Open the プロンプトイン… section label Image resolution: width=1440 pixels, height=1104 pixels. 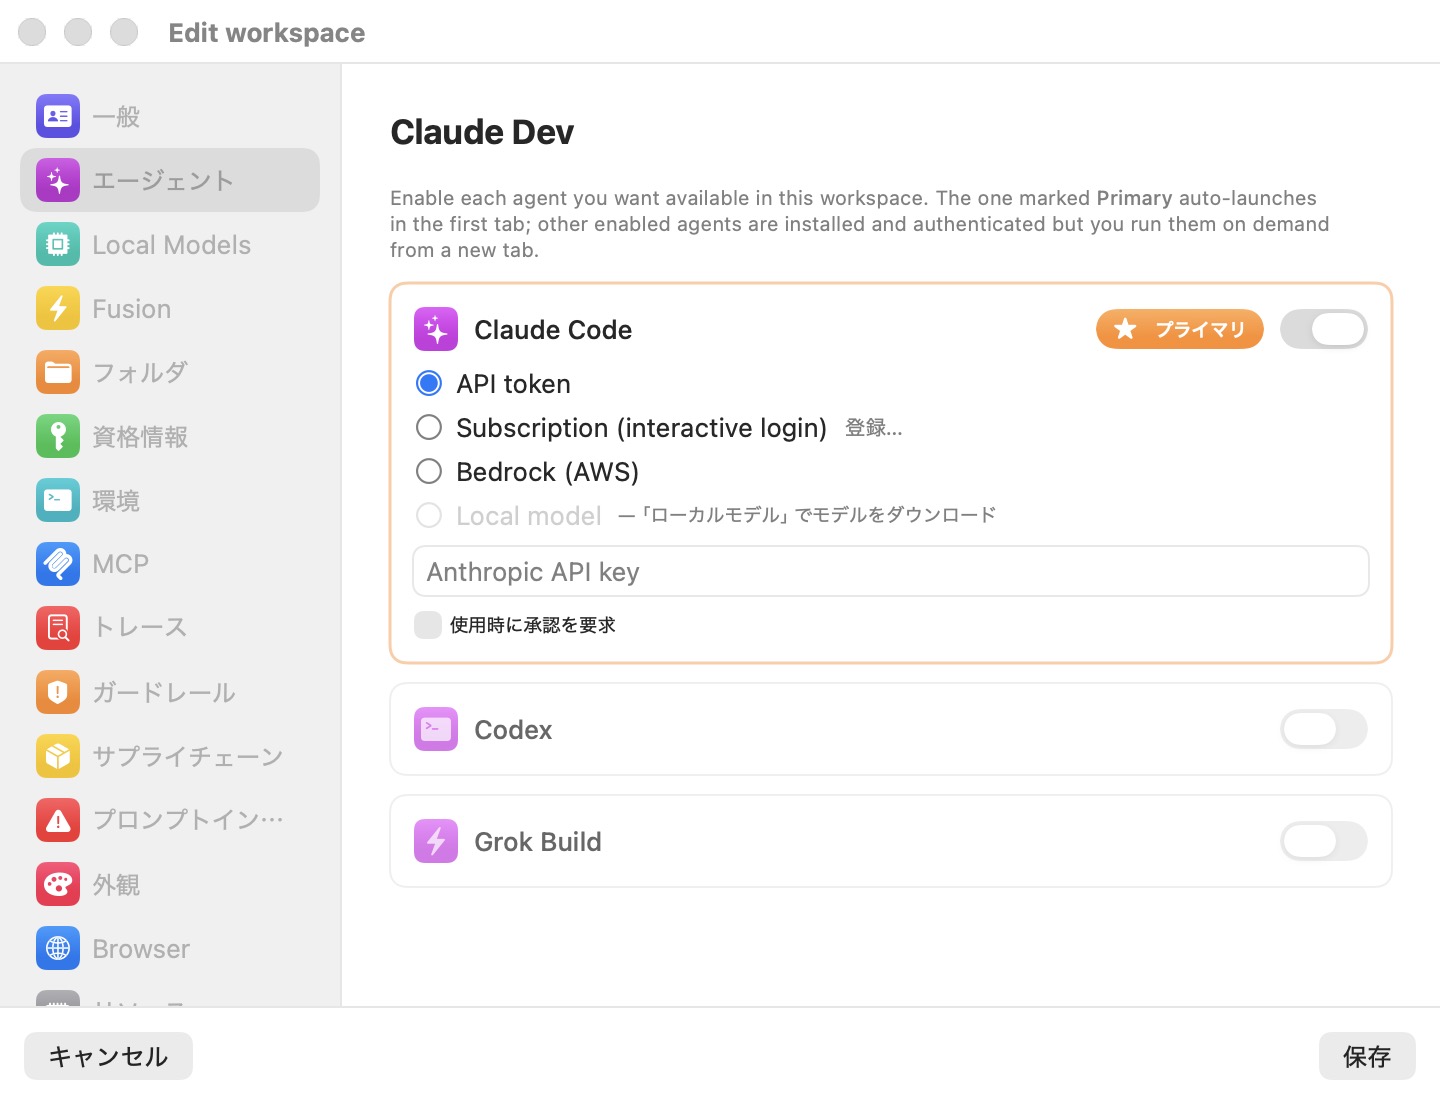click(188, 820)
